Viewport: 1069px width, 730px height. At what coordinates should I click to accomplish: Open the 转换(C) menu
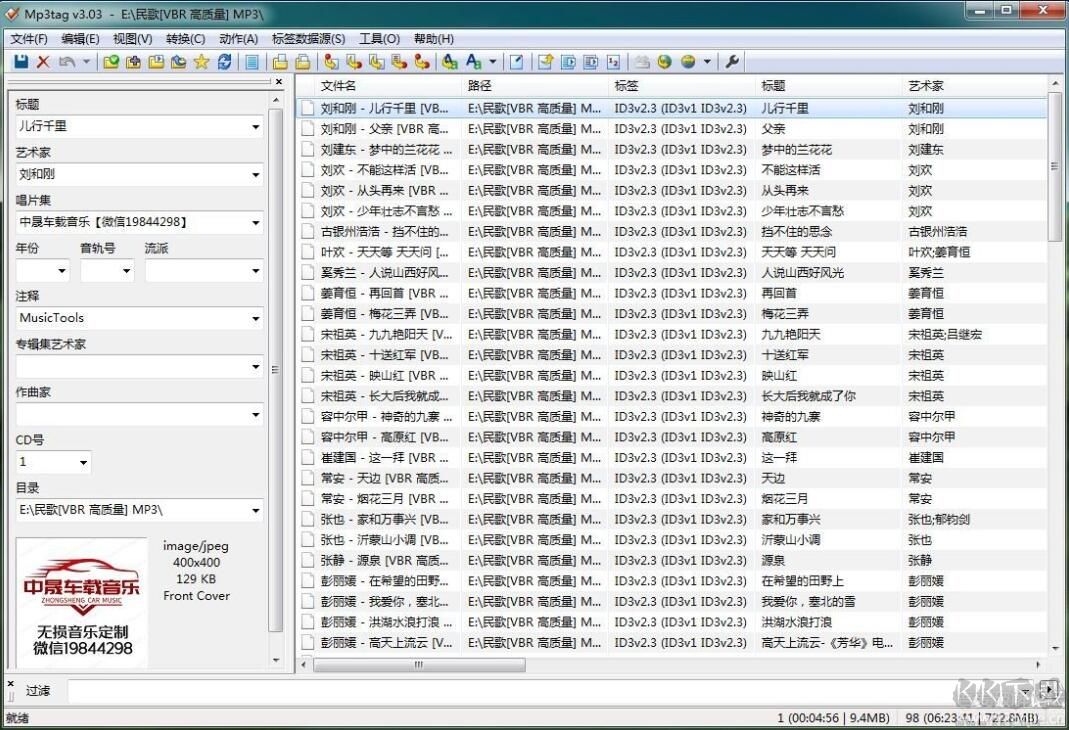(186, 38)
